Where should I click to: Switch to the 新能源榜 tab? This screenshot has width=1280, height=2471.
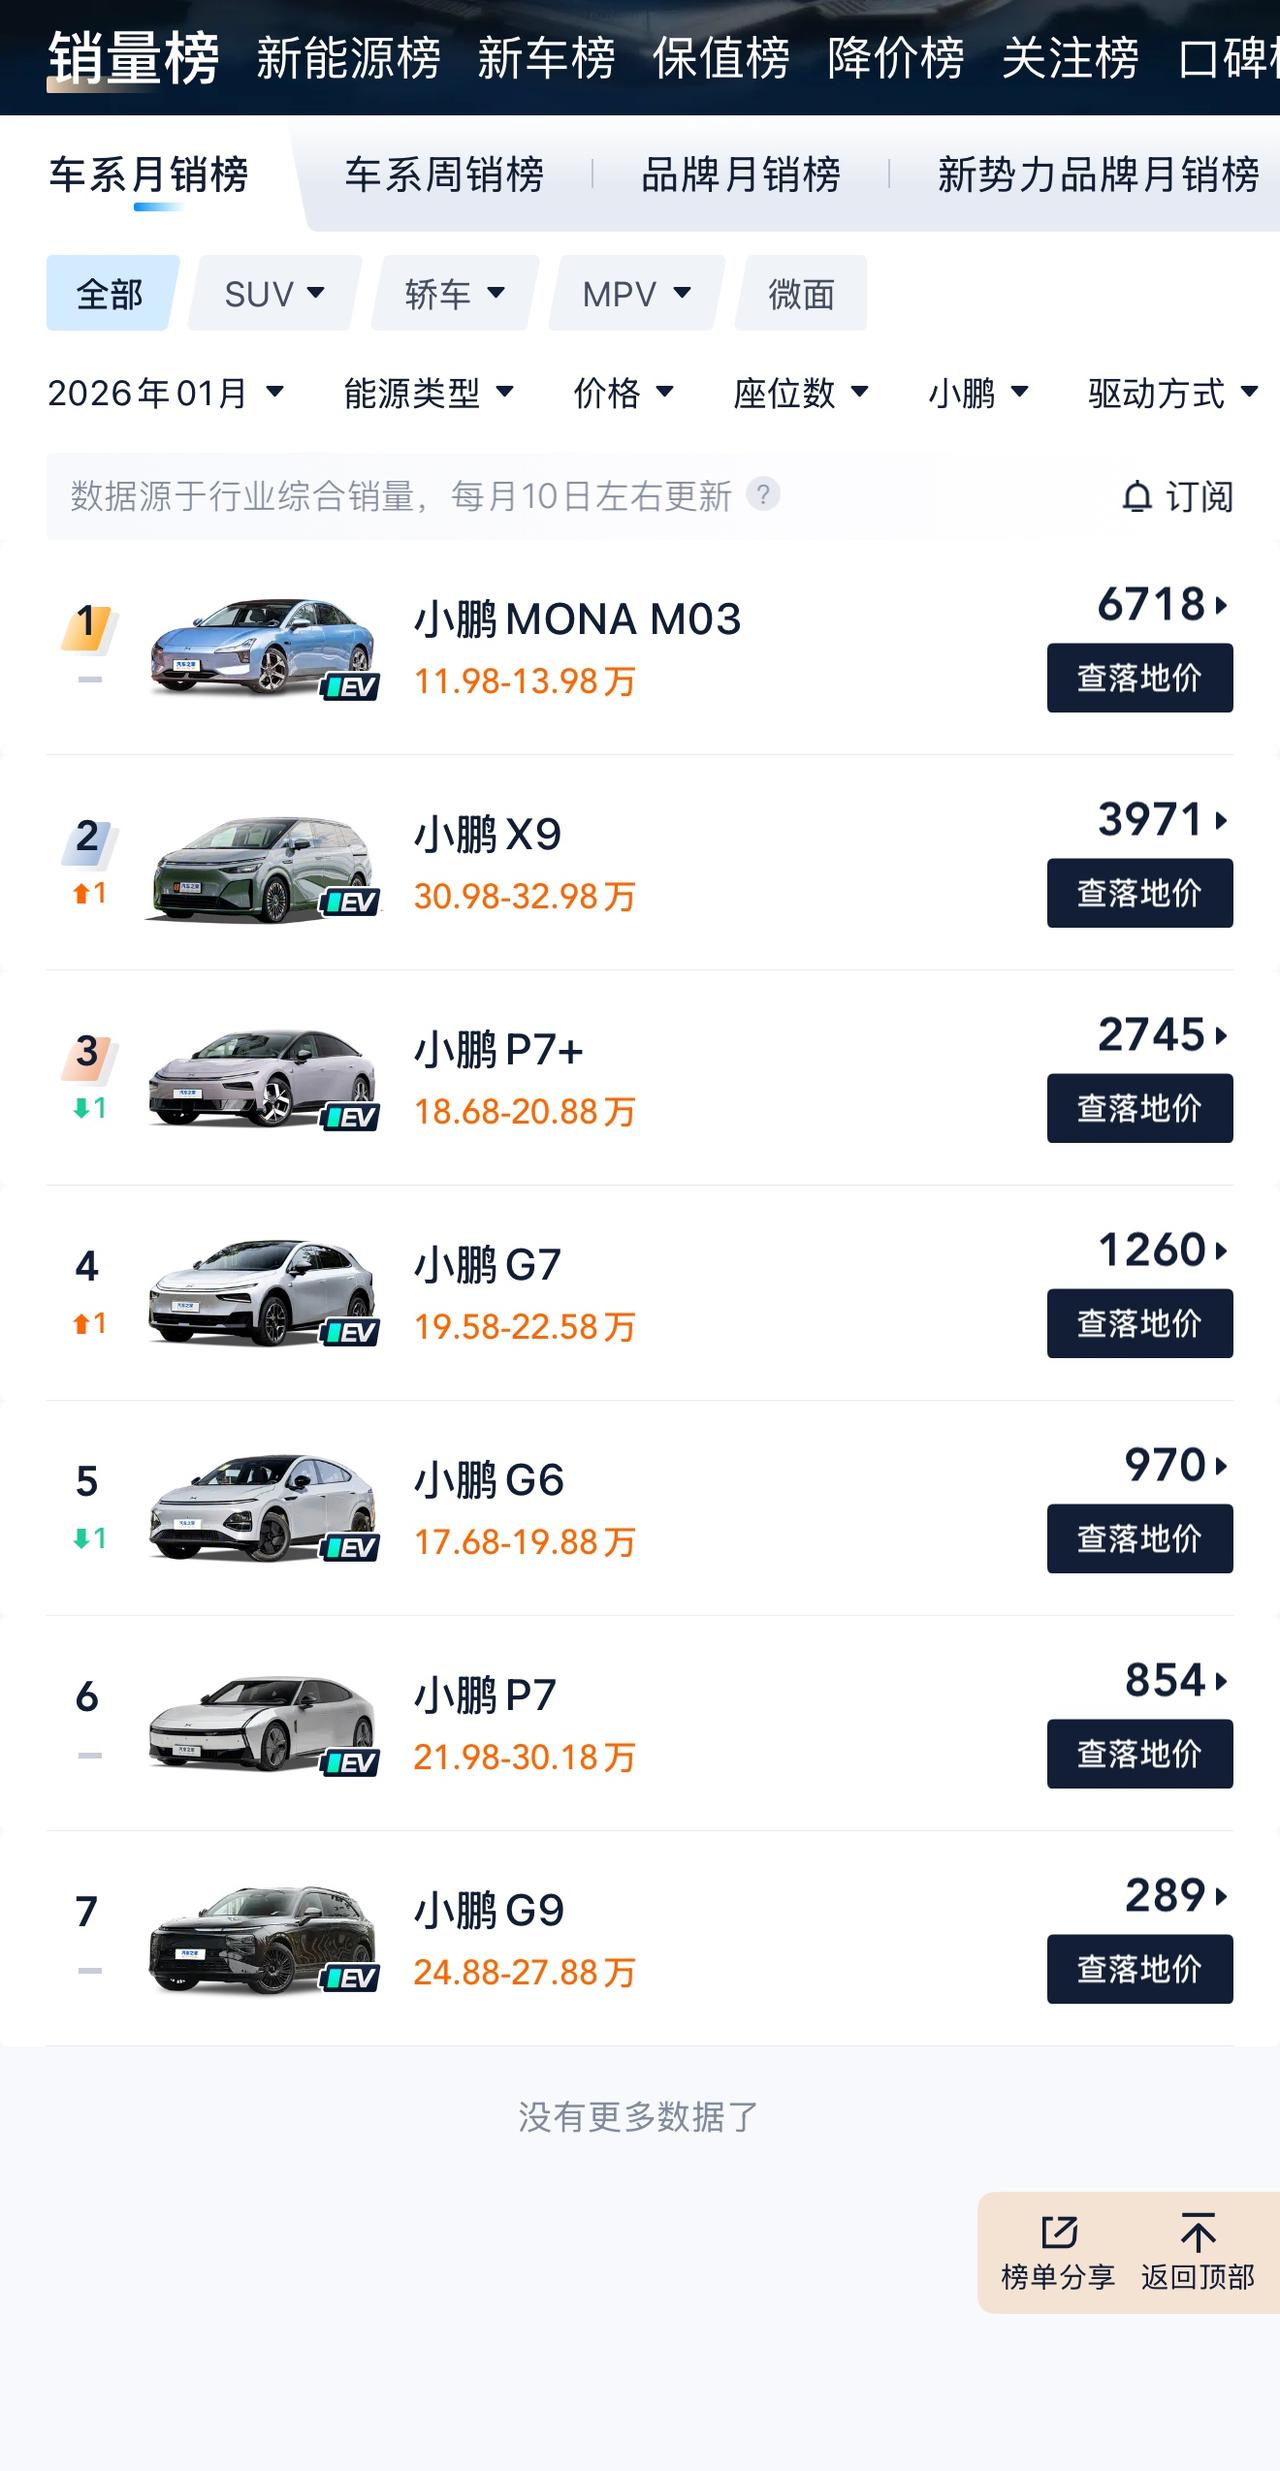348,58
